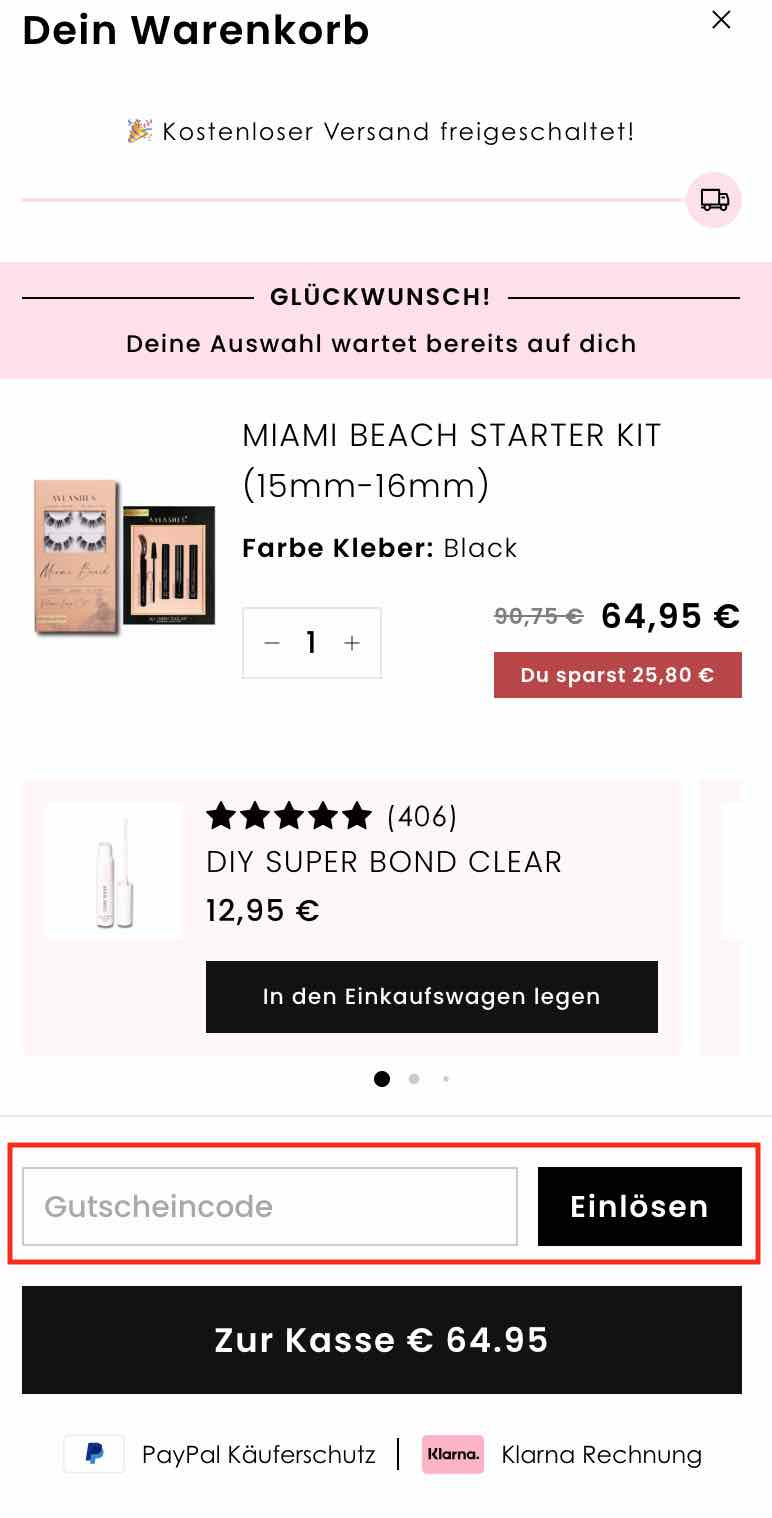Click the free shipping progress bar
The height and width of the screenshot is (1518, 772).
350,200
